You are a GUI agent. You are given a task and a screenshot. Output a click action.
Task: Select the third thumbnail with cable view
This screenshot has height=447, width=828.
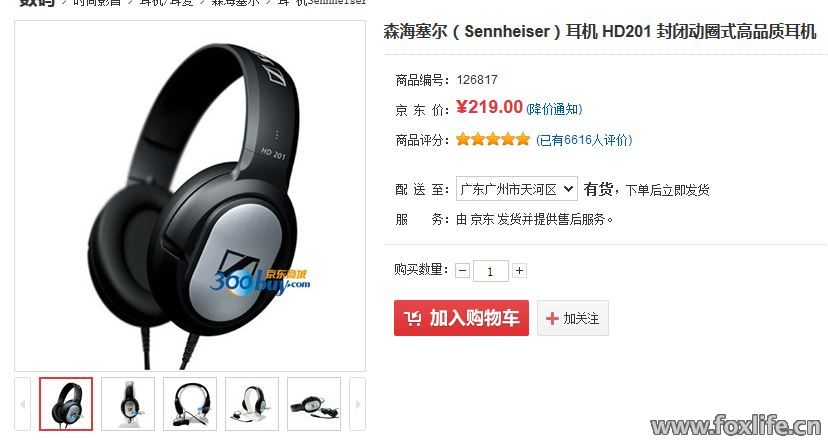190,404
